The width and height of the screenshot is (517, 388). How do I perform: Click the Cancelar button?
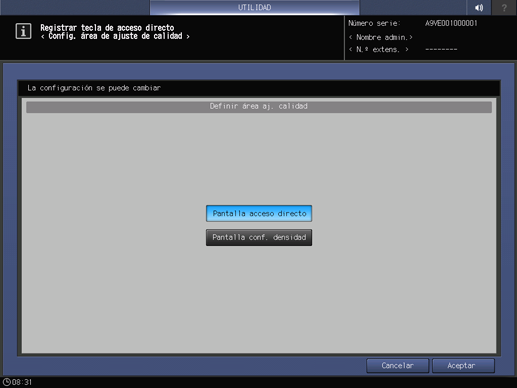click(x=397, y=366)
